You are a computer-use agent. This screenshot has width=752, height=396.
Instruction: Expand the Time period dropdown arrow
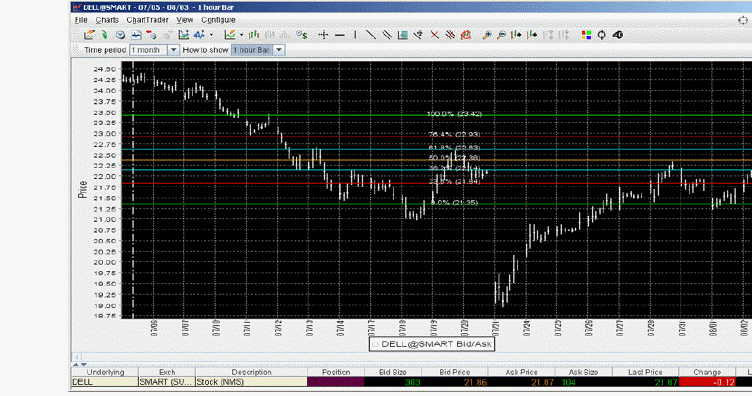[173, 50]
